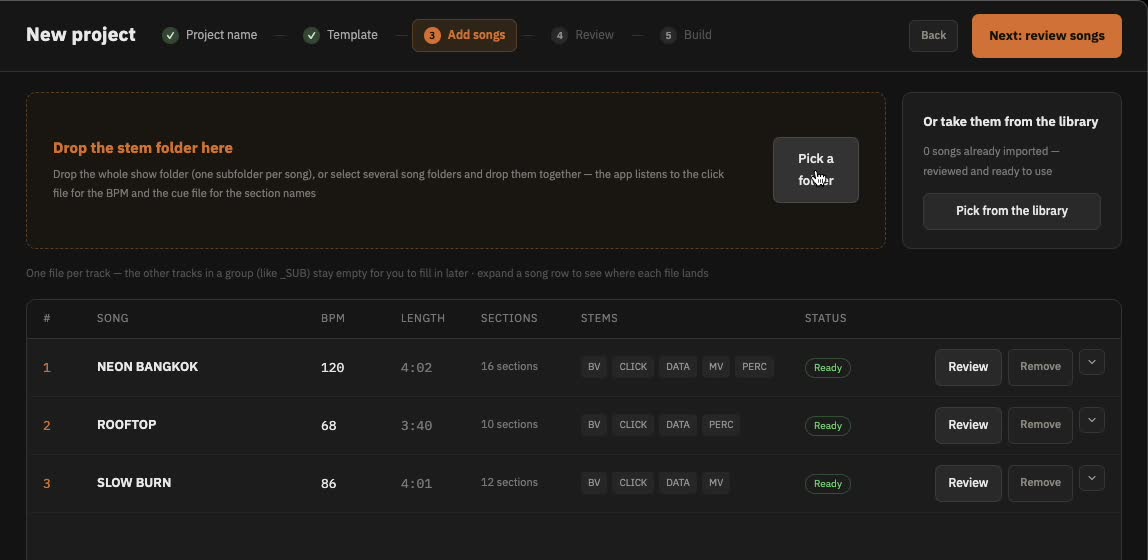Click the song title NEON BANGKOK
This screenshot has width=1148, height=560.
point(147,367)
